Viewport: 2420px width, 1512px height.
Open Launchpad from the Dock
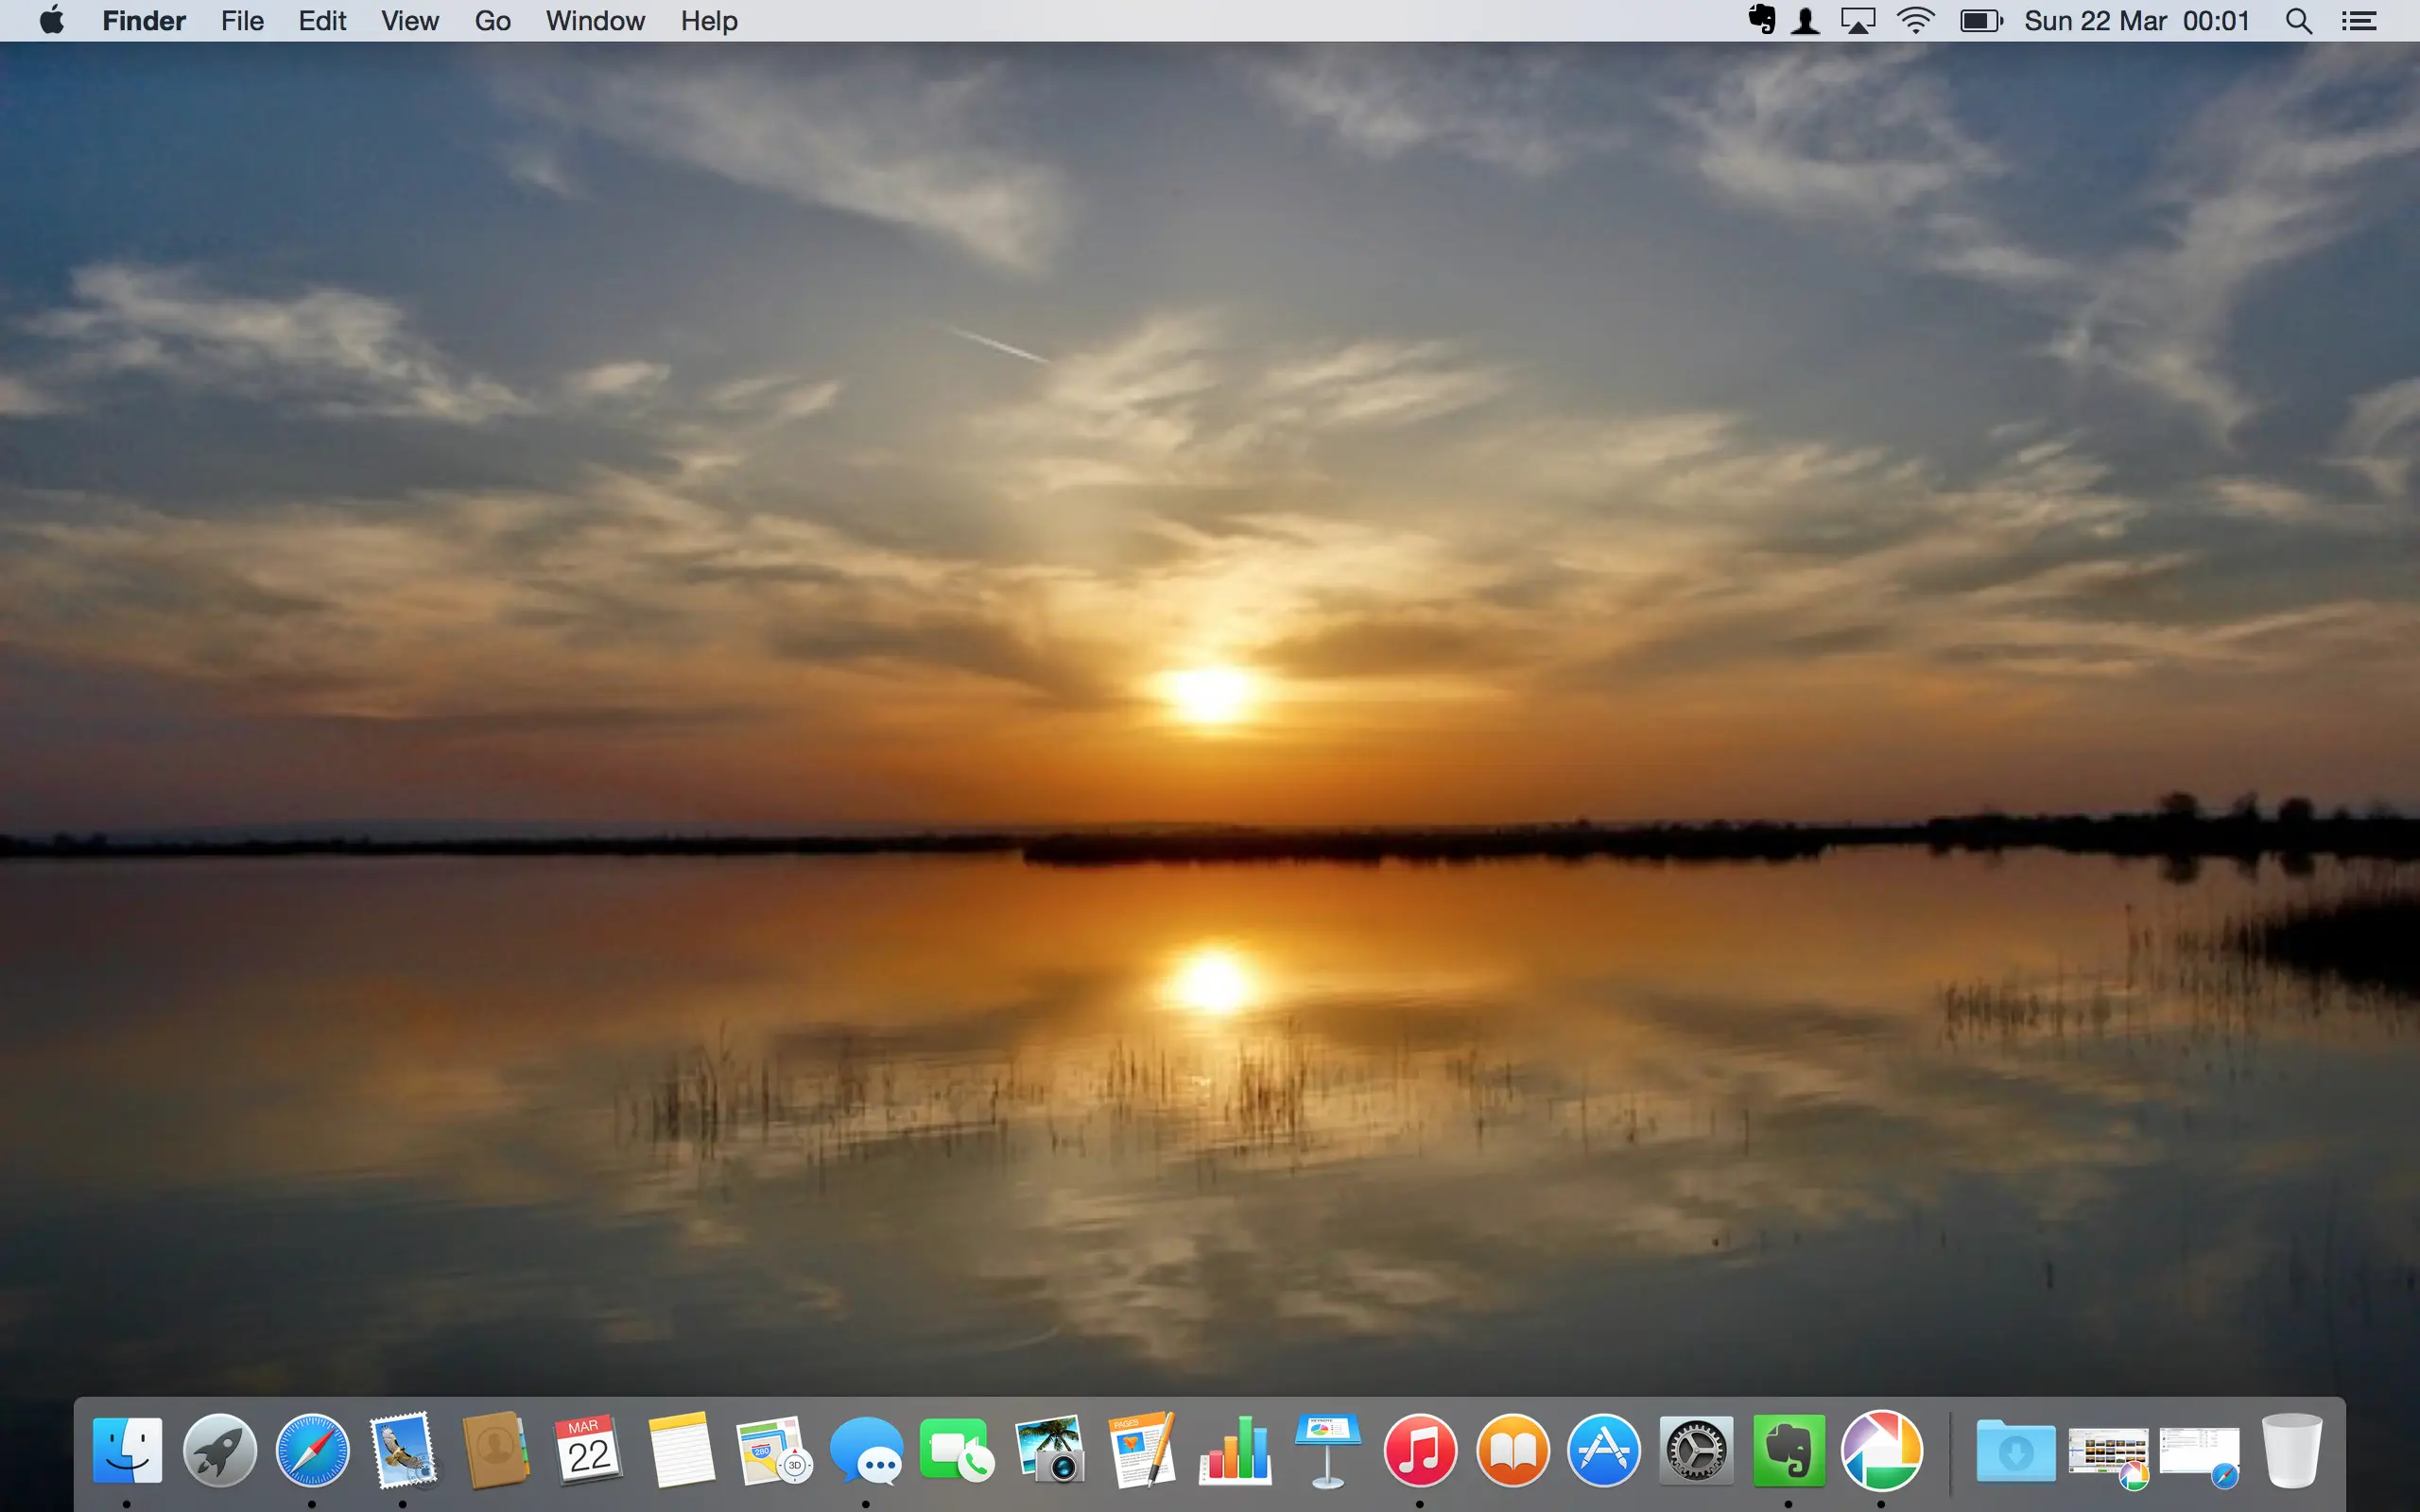coord(219,1450)
